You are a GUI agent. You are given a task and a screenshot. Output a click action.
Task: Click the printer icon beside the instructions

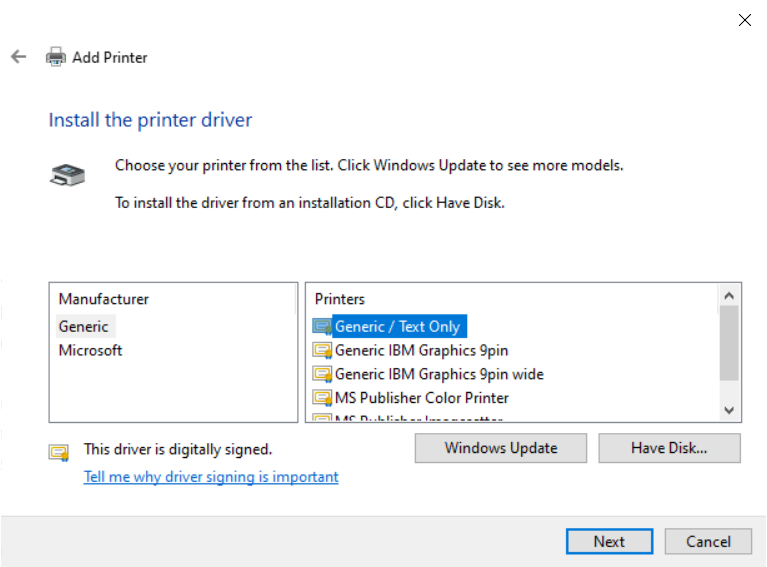(67, 175)
